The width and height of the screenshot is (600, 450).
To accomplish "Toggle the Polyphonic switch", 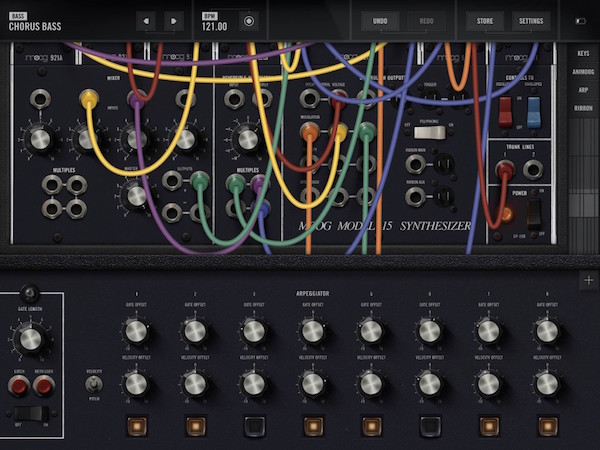I will tap(430, 133).
